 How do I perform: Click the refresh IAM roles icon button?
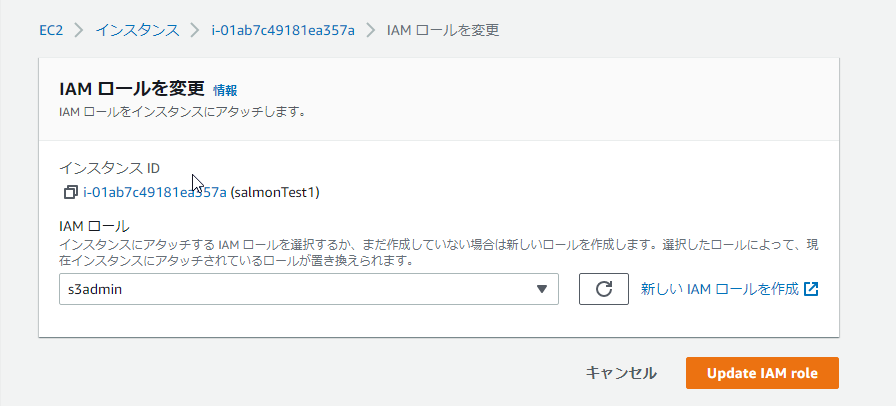point(604,289)
